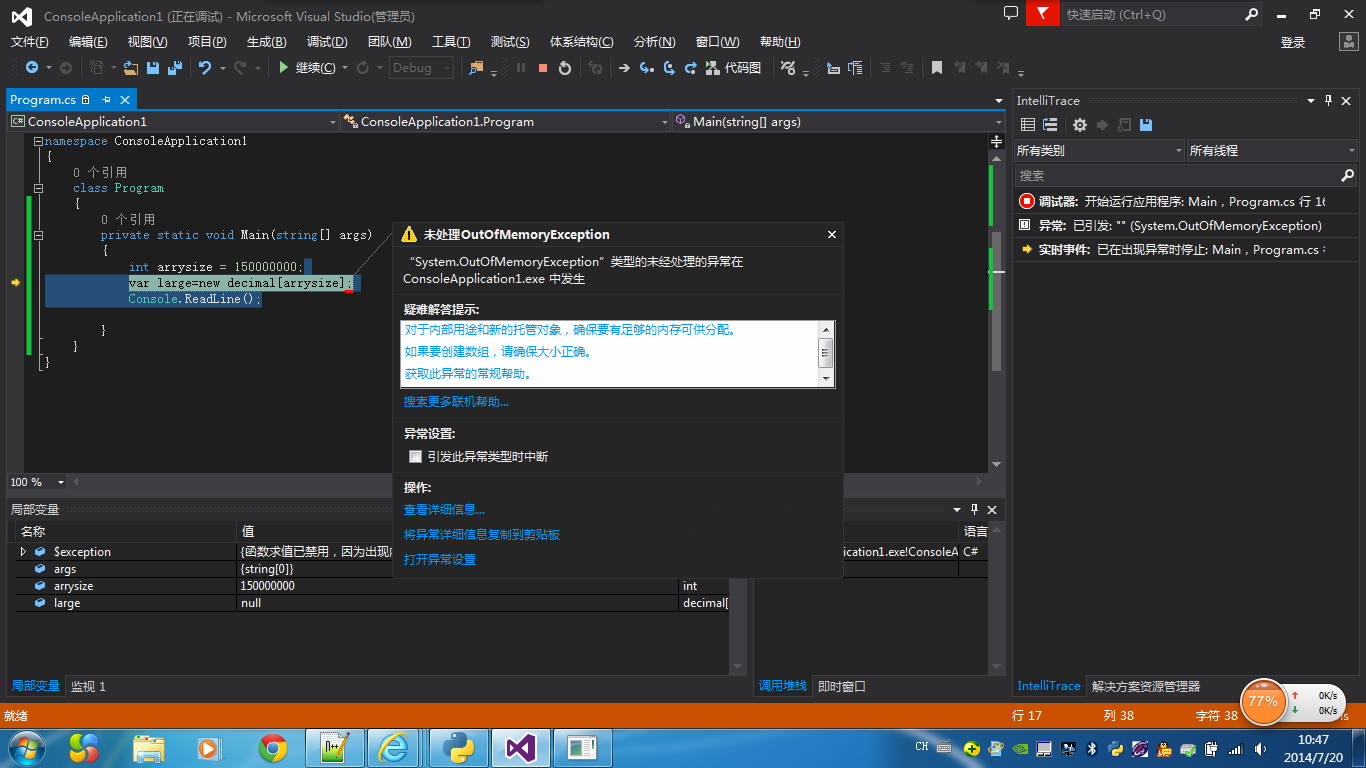
Task: Collapse the namespace ConsoleApplication1 code block
Action: click(38, 141)
